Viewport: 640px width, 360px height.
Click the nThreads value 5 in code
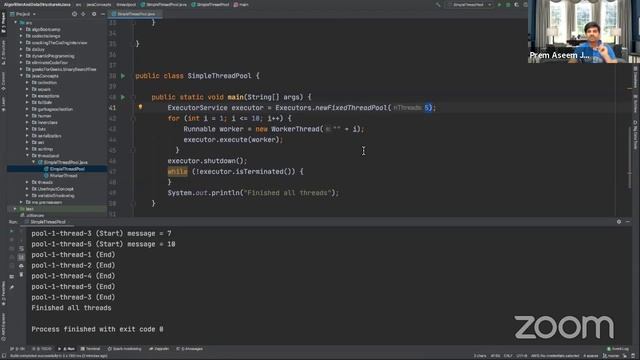point(428,108)
